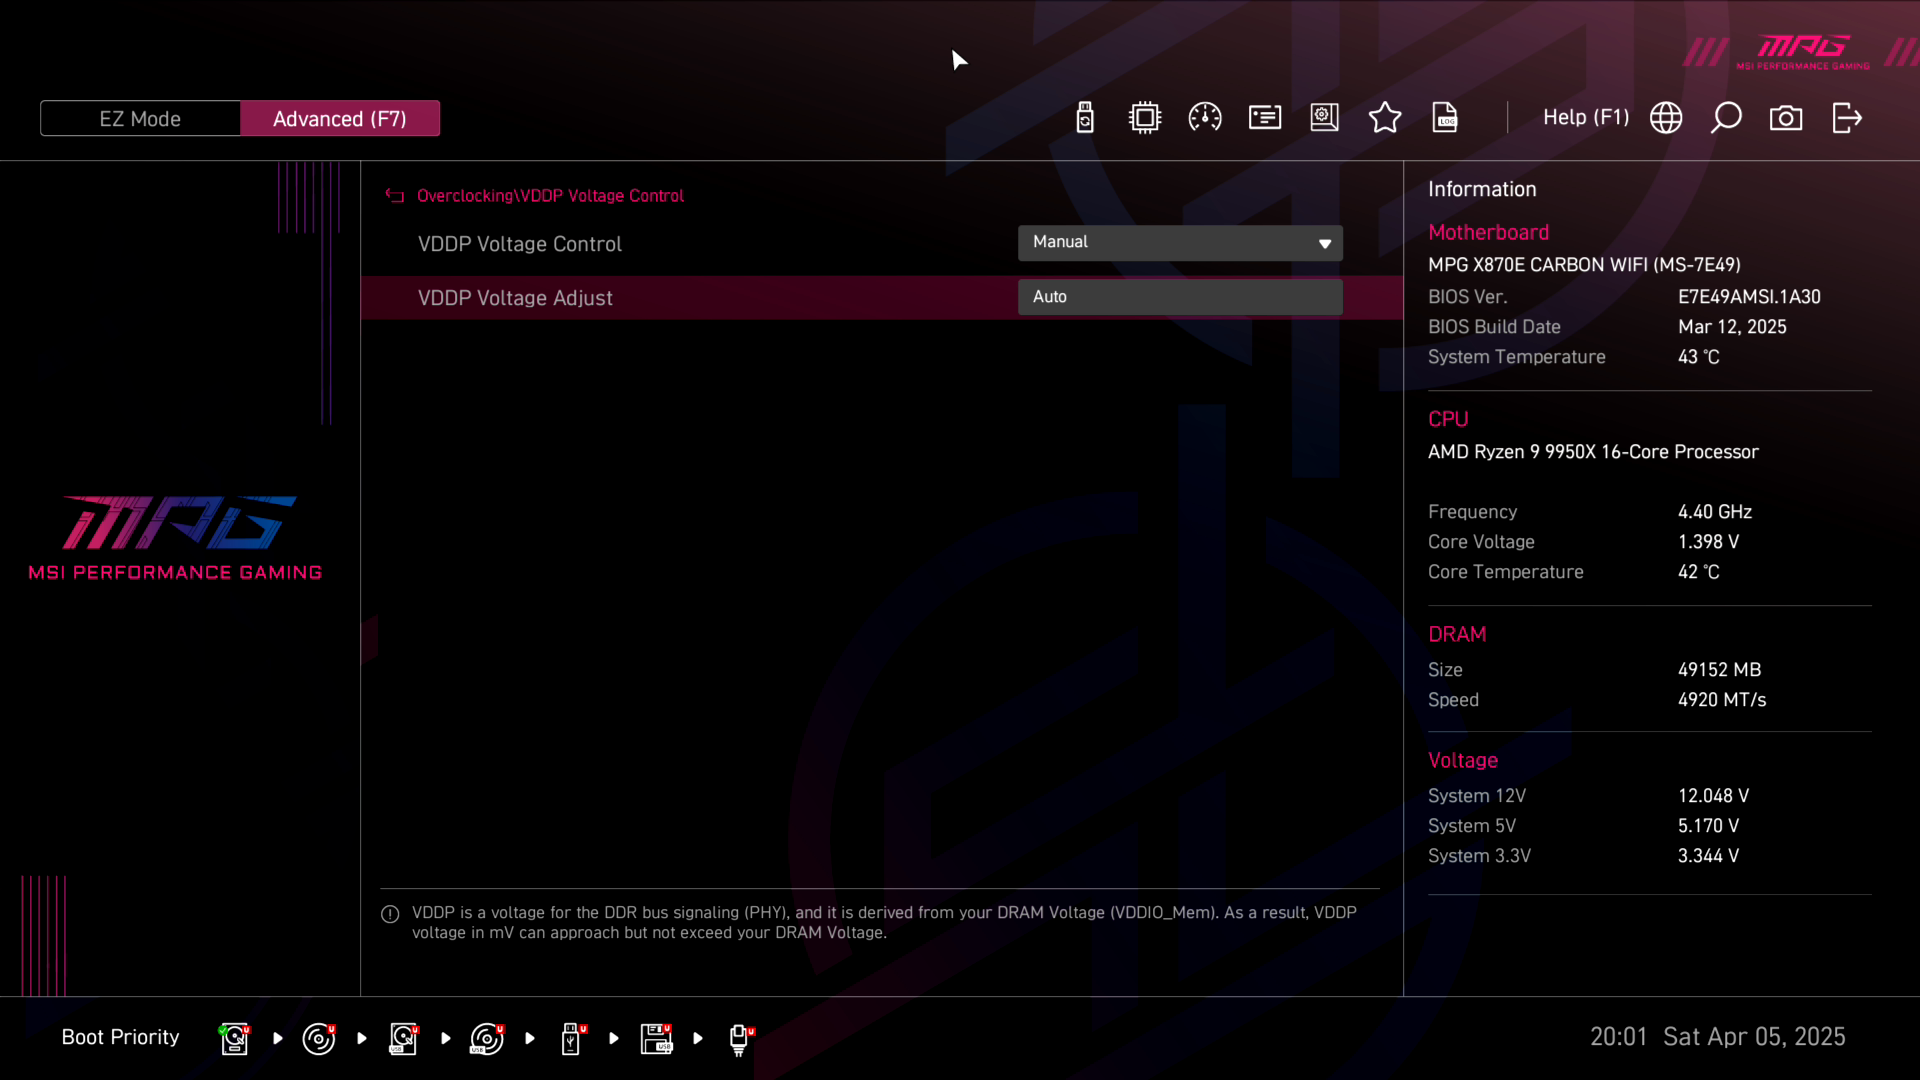Take a screenshot with the camera icon
The width and height of the screenshot is (1920, 1080).
1786,118
